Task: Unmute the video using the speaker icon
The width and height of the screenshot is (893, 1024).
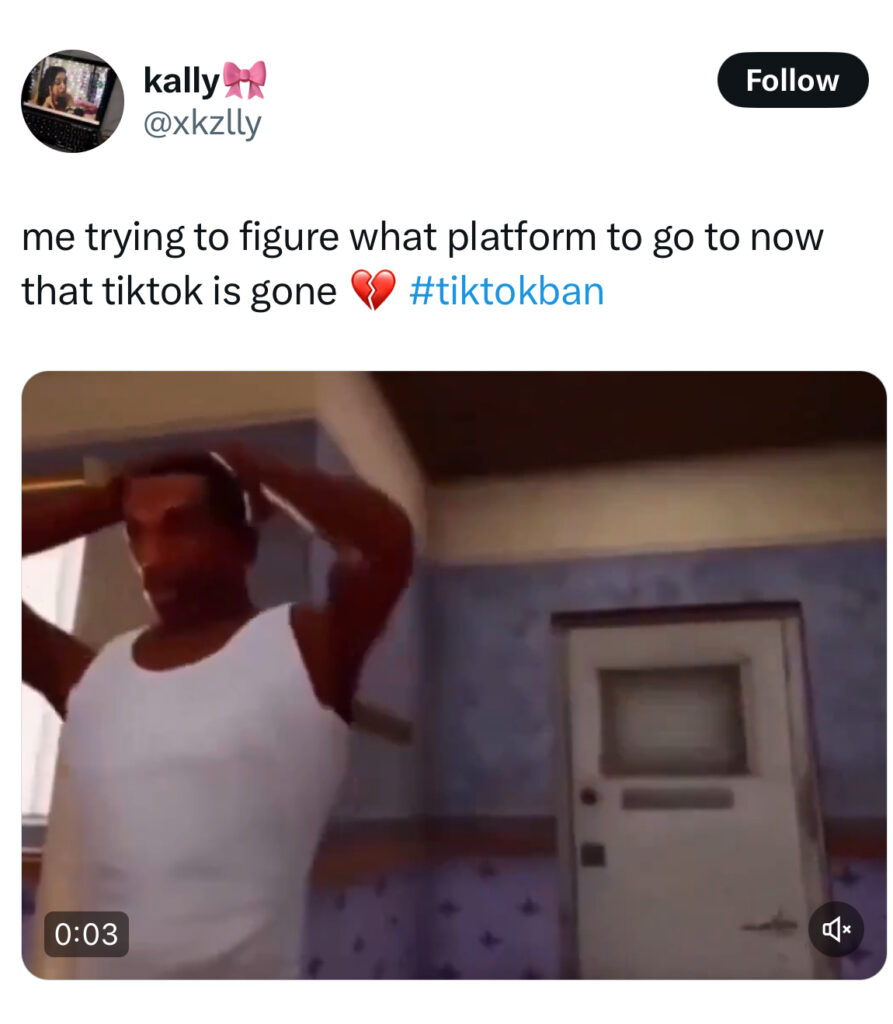Action: pyautogui.click(x=836, y=929)
